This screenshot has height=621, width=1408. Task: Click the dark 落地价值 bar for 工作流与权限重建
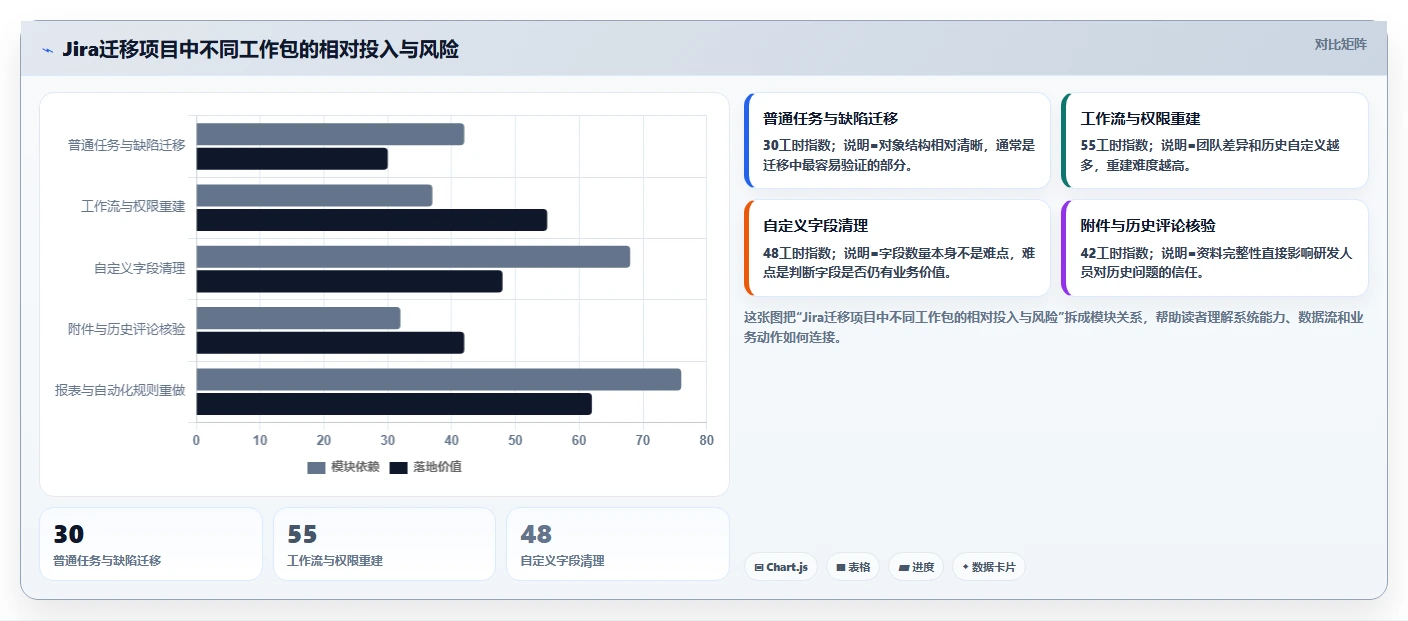(x=372, y=220)
